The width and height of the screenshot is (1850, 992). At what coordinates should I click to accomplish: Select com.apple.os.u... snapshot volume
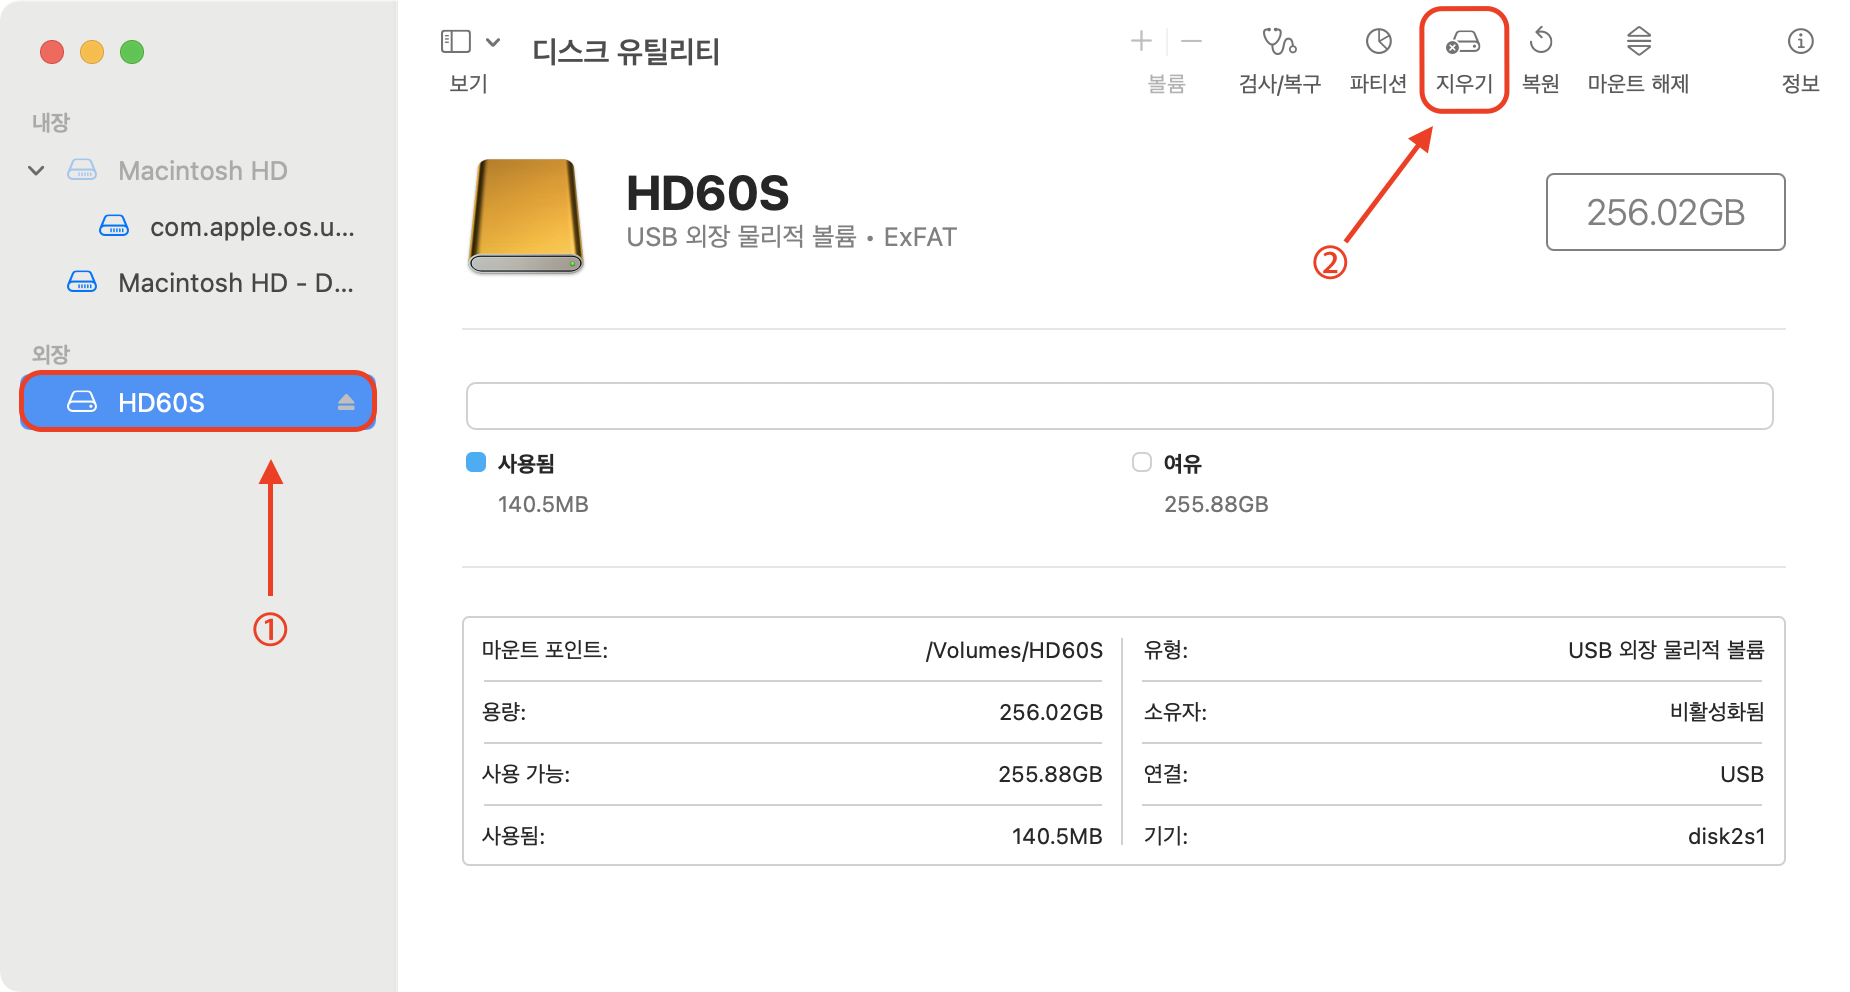click(252, 227)
